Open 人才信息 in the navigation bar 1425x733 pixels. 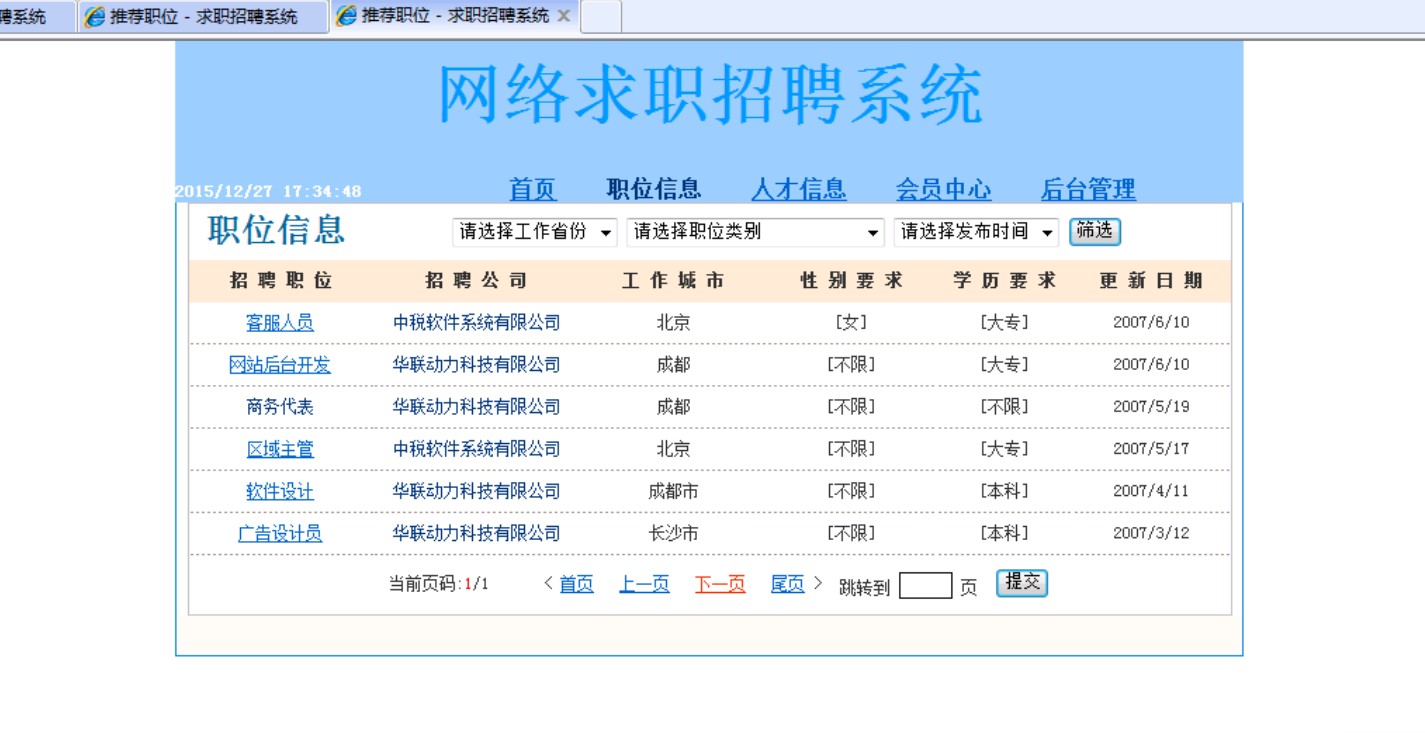click(799, 189)
